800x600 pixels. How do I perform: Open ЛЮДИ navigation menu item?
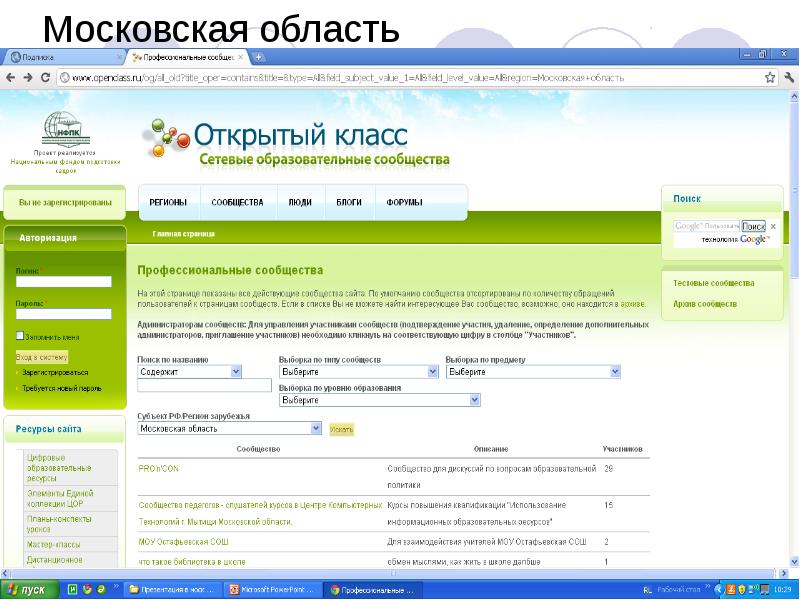[x=300, y=203]
